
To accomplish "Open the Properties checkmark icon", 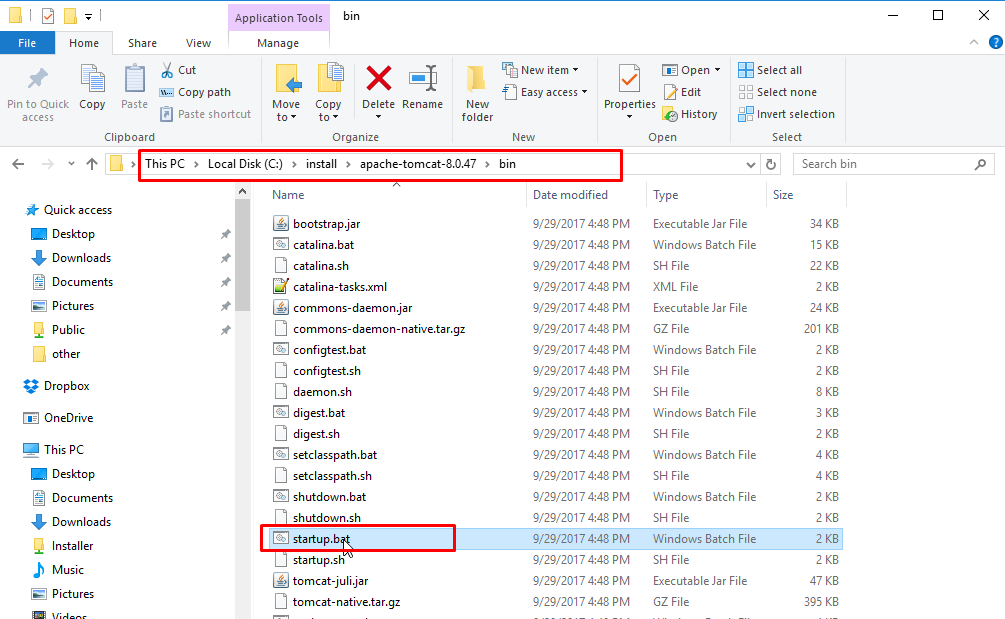I will pyautogui.click(x=629, y=80).
